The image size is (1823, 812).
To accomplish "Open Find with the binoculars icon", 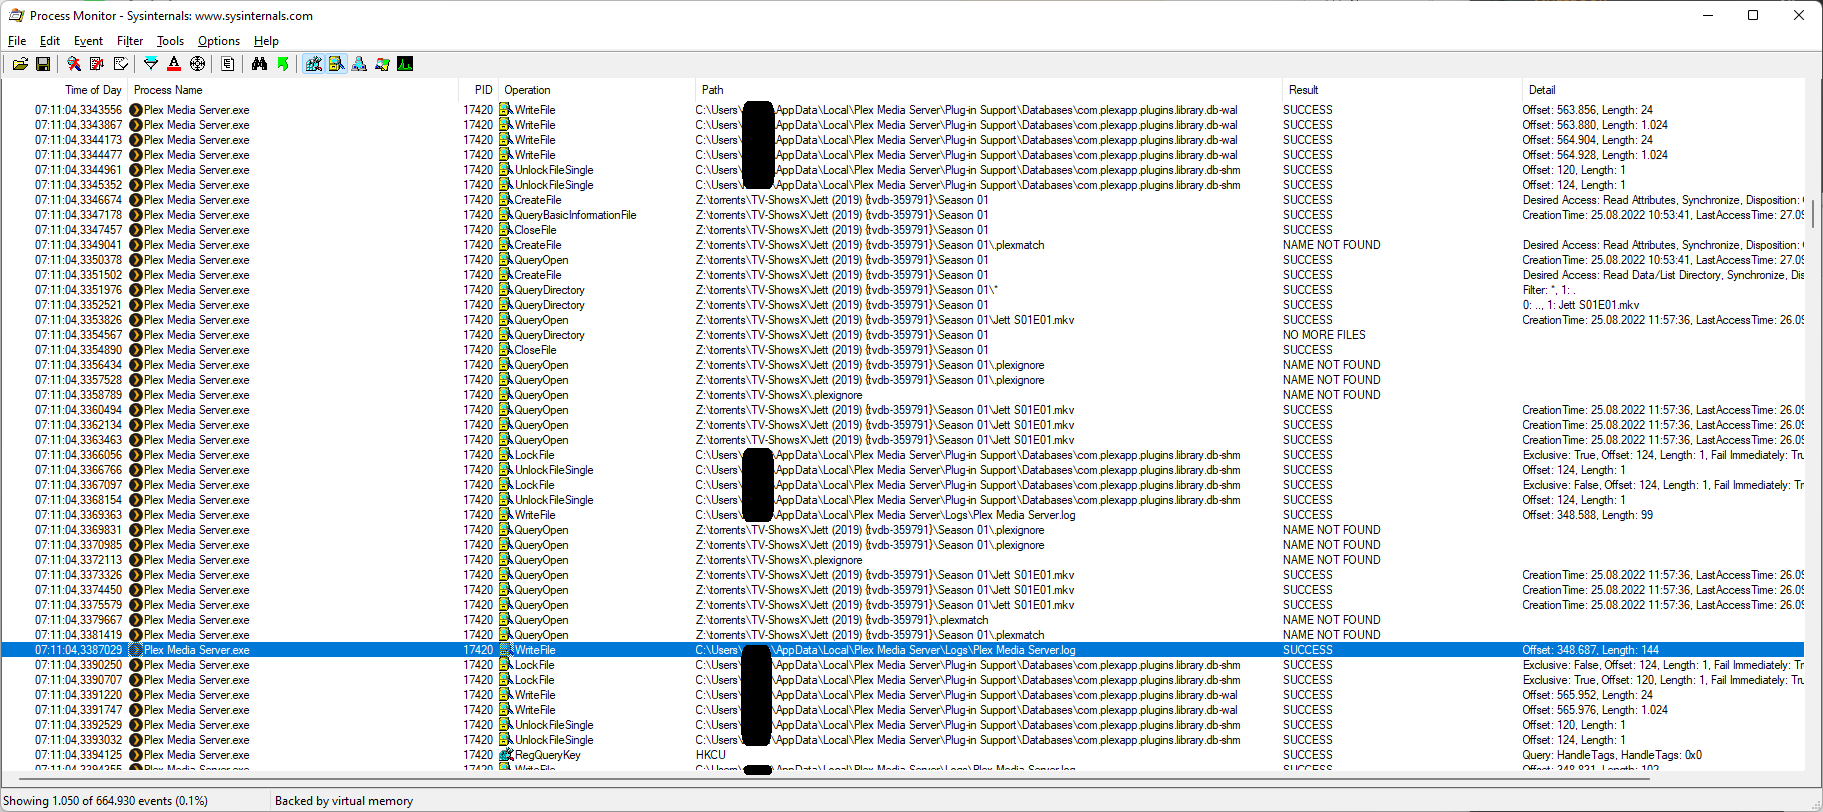I will pyautogui.click(x=260, y=64).
